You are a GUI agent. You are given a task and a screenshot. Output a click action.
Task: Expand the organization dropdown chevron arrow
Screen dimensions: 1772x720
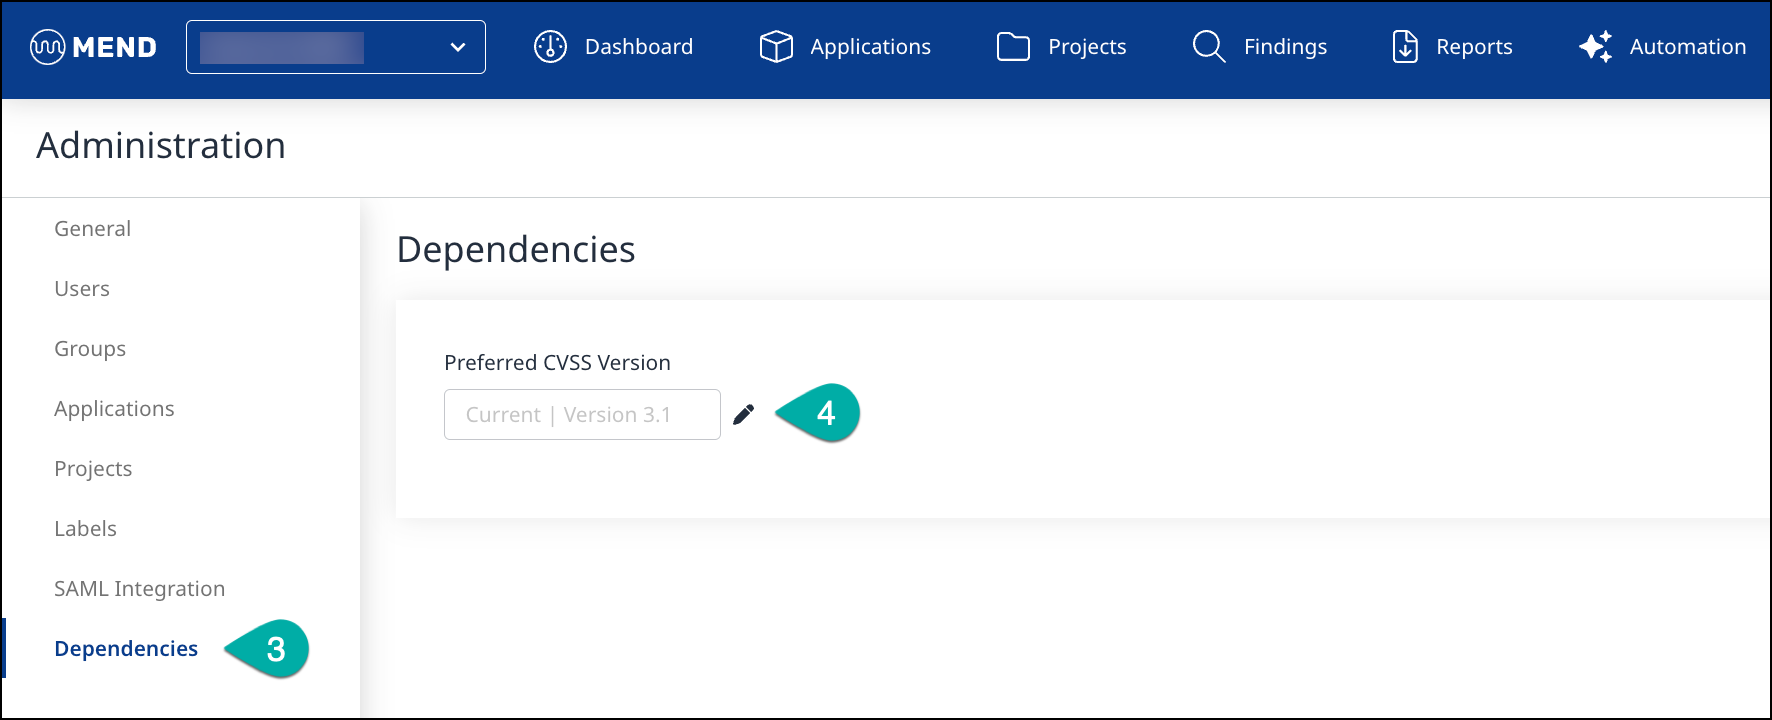tap(458, 47)
